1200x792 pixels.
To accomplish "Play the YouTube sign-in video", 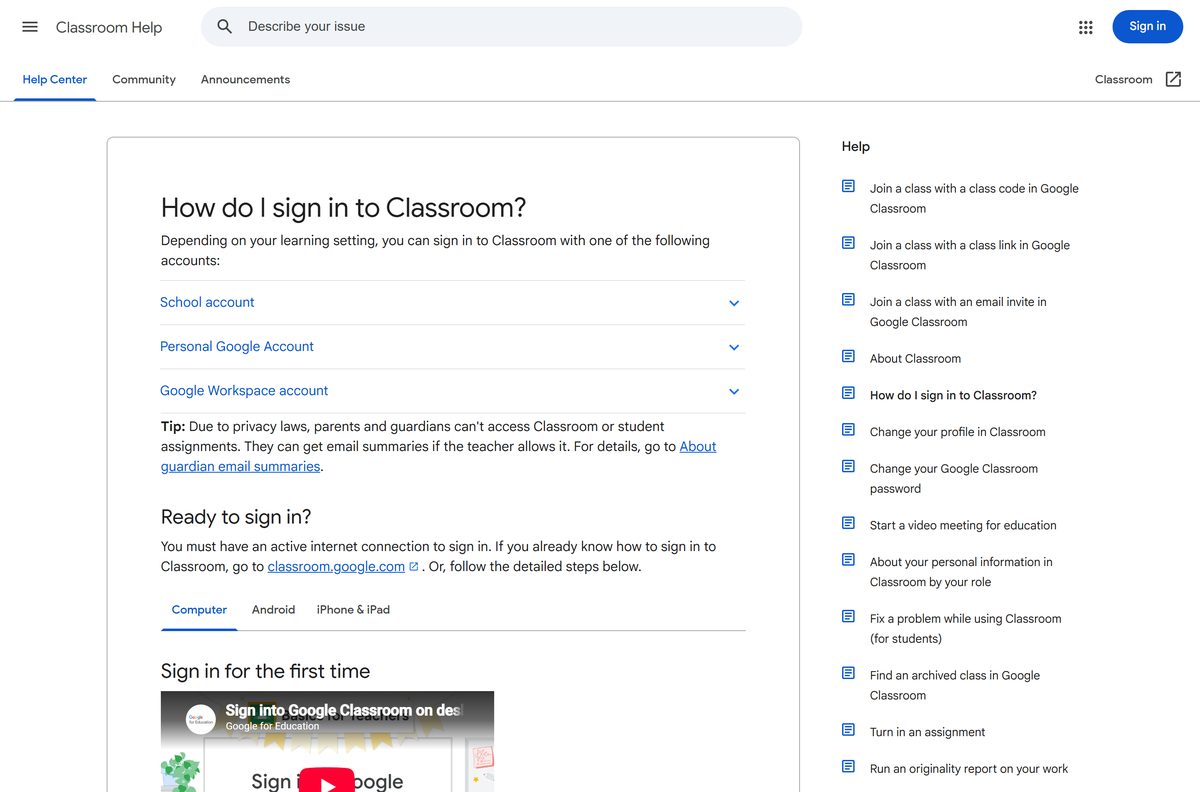I will pyautogui.click(x=327, y=780).
